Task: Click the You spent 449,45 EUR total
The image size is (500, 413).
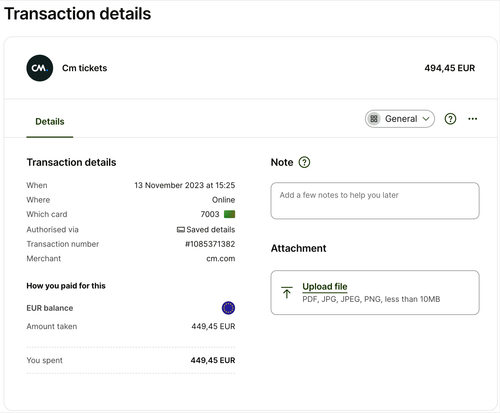Action: (213, 360)
